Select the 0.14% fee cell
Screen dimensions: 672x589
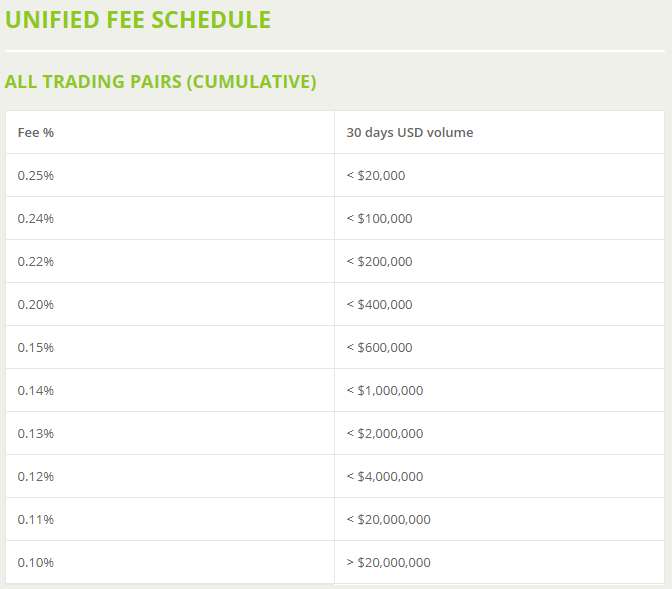(x=170, y=390)
